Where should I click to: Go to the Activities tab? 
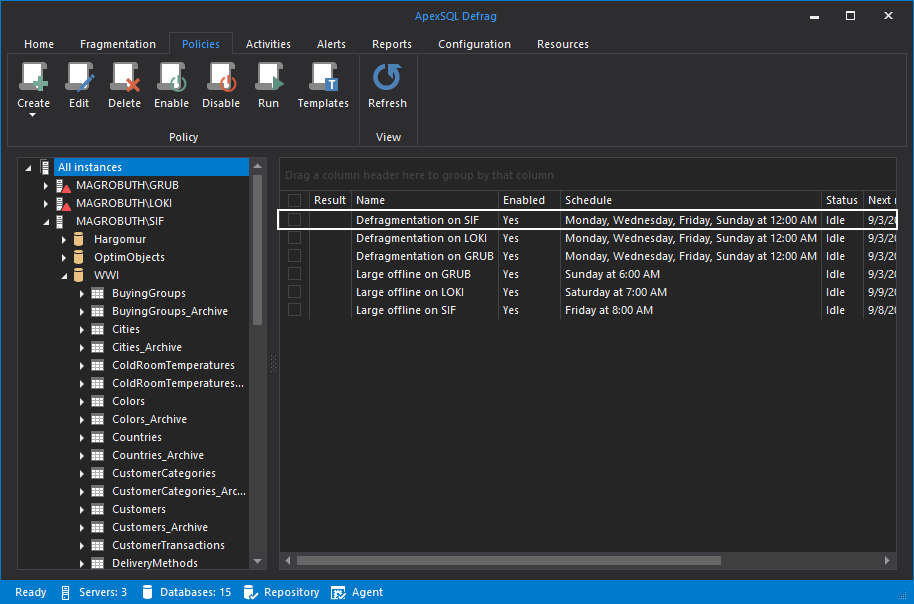coord(268,44)
